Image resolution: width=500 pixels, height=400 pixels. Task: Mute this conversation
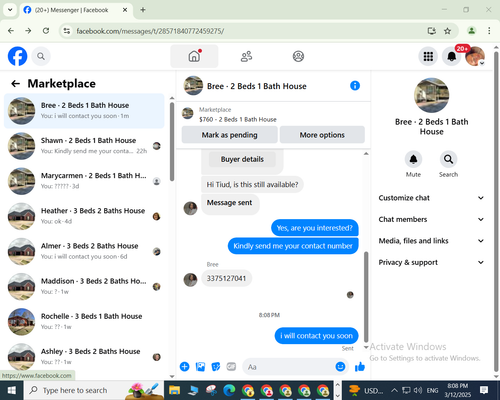point(413,159)
